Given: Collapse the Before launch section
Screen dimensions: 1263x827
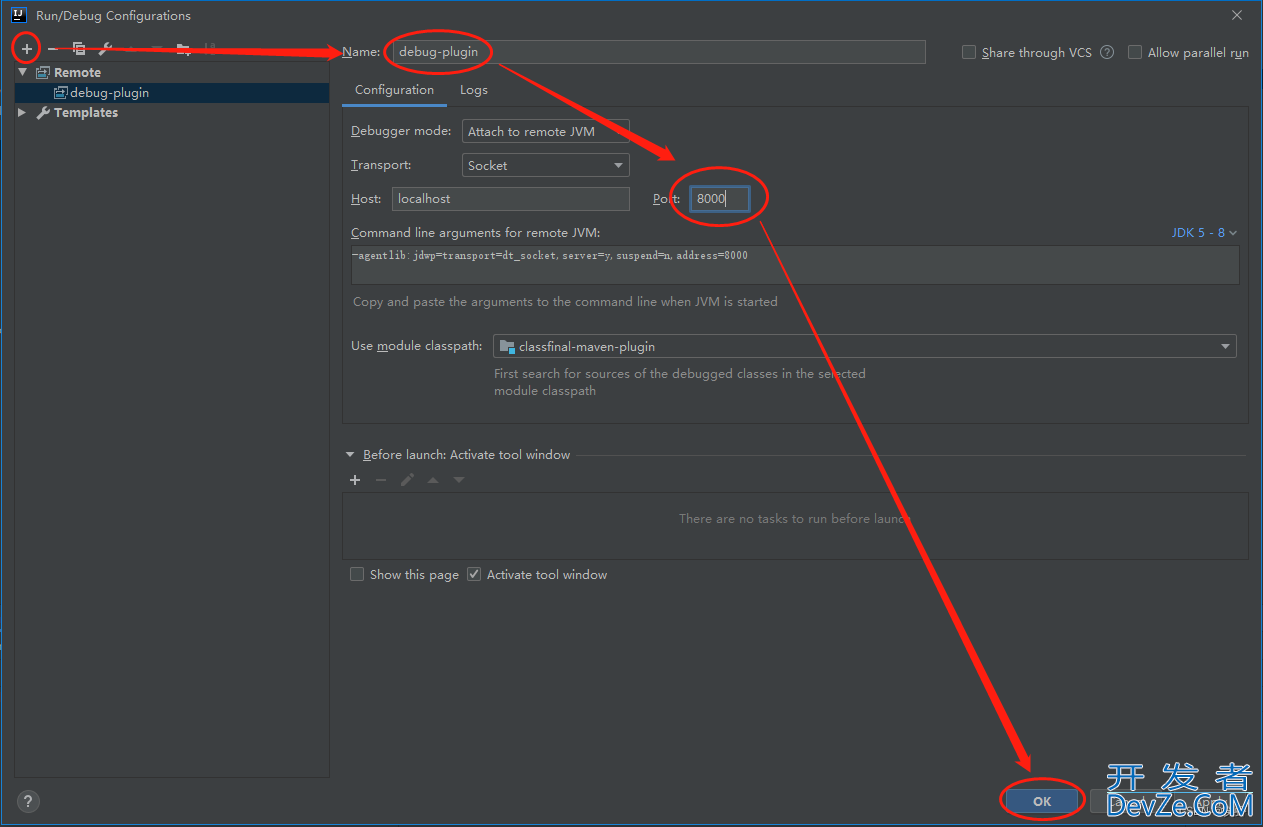Looking at the screenshot, I should pos(350,454).
